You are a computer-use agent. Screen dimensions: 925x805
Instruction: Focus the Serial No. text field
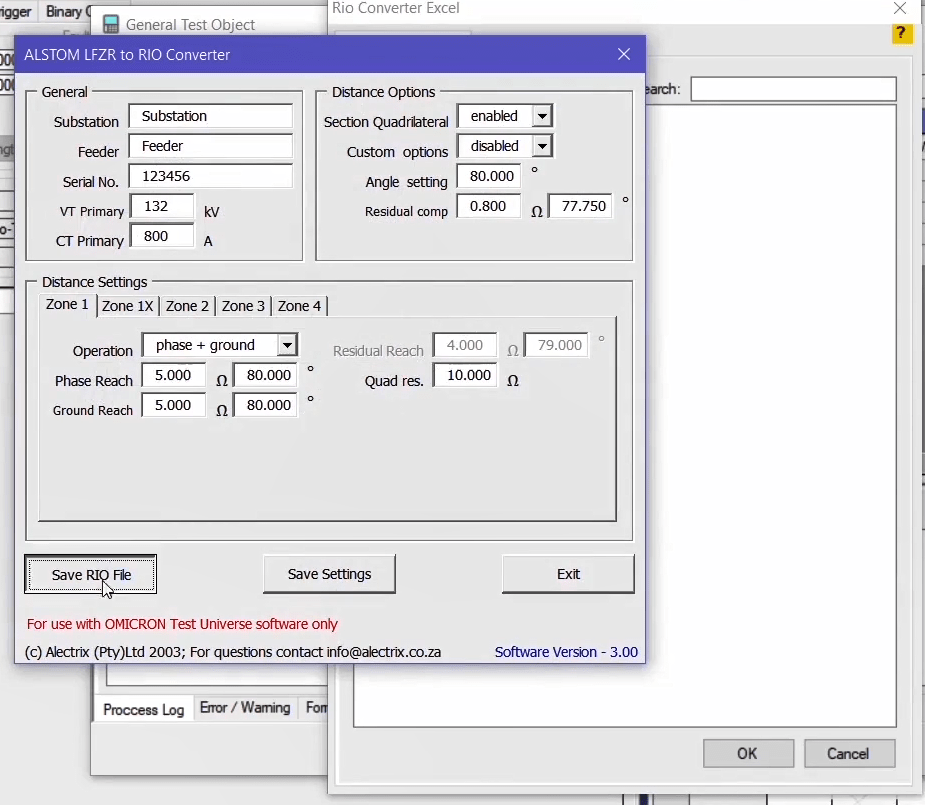[x=211, y=176]
